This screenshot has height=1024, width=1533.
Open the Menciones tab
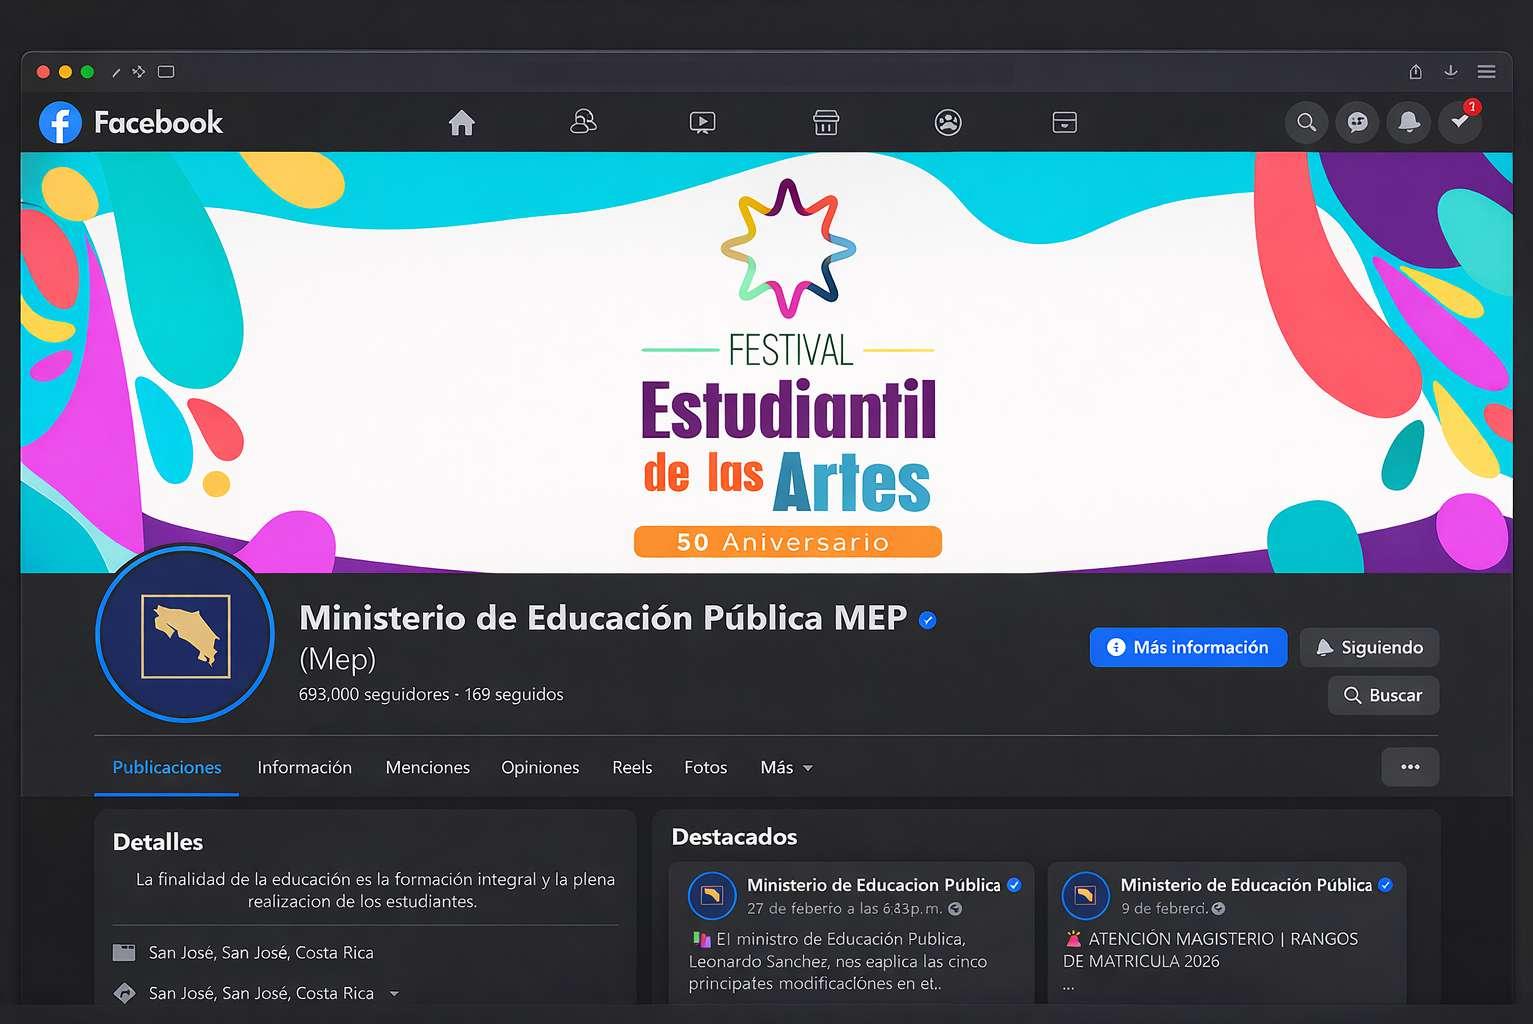pos(428,768)
